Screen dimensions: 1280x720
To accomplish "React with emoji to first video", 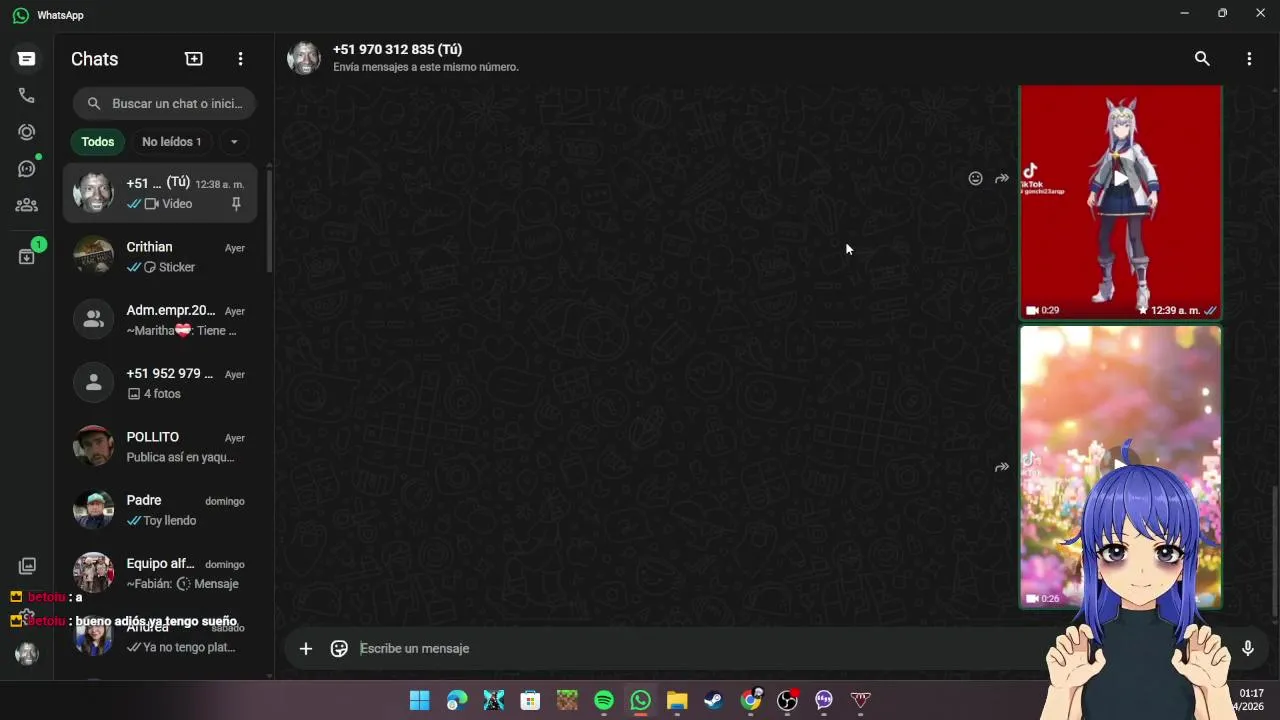I will click(975, 179).
